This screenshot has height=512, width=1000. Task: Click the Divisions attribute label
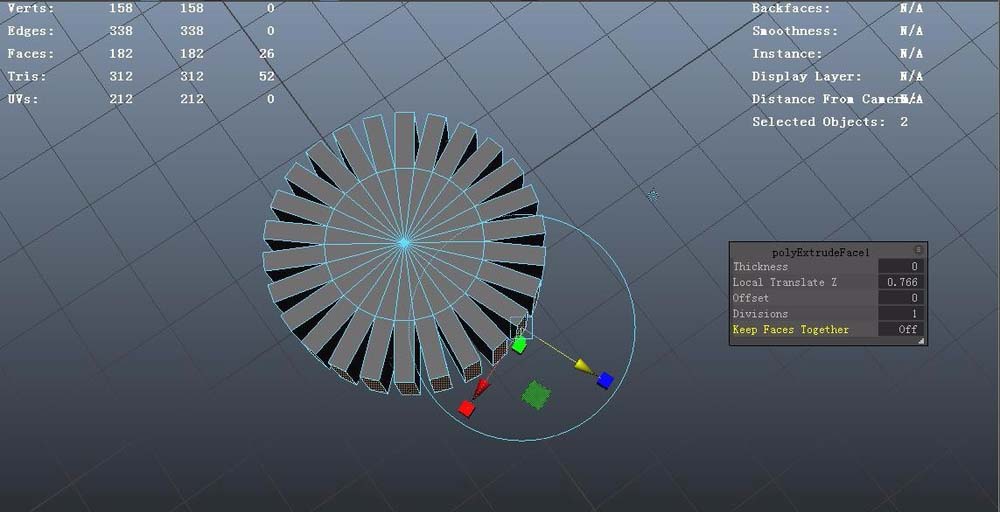point(760,314)
